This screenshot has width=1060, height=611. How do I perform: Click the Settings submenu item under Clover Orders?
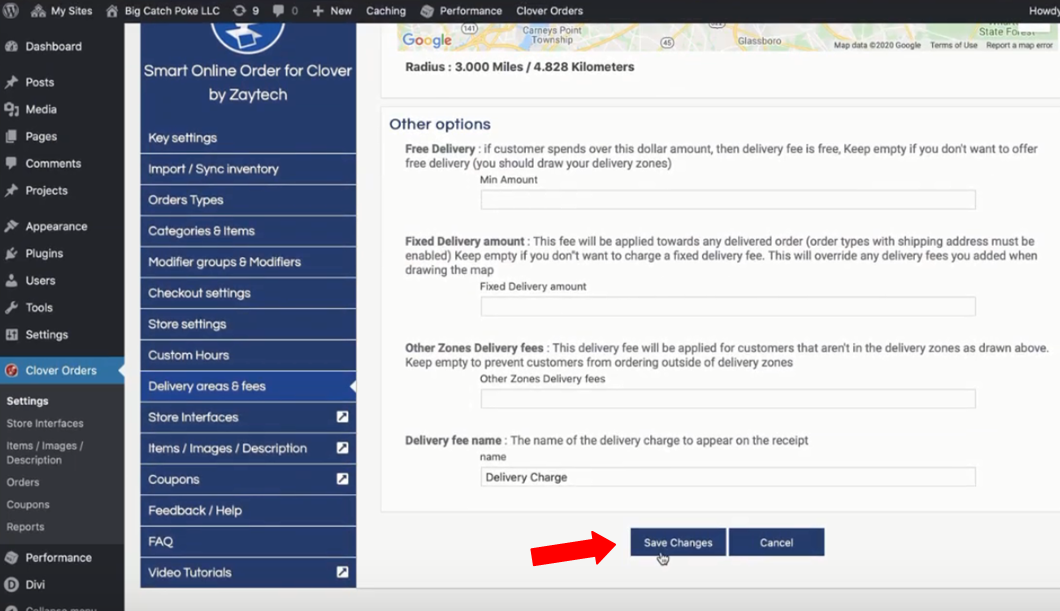tap(28, 401)
